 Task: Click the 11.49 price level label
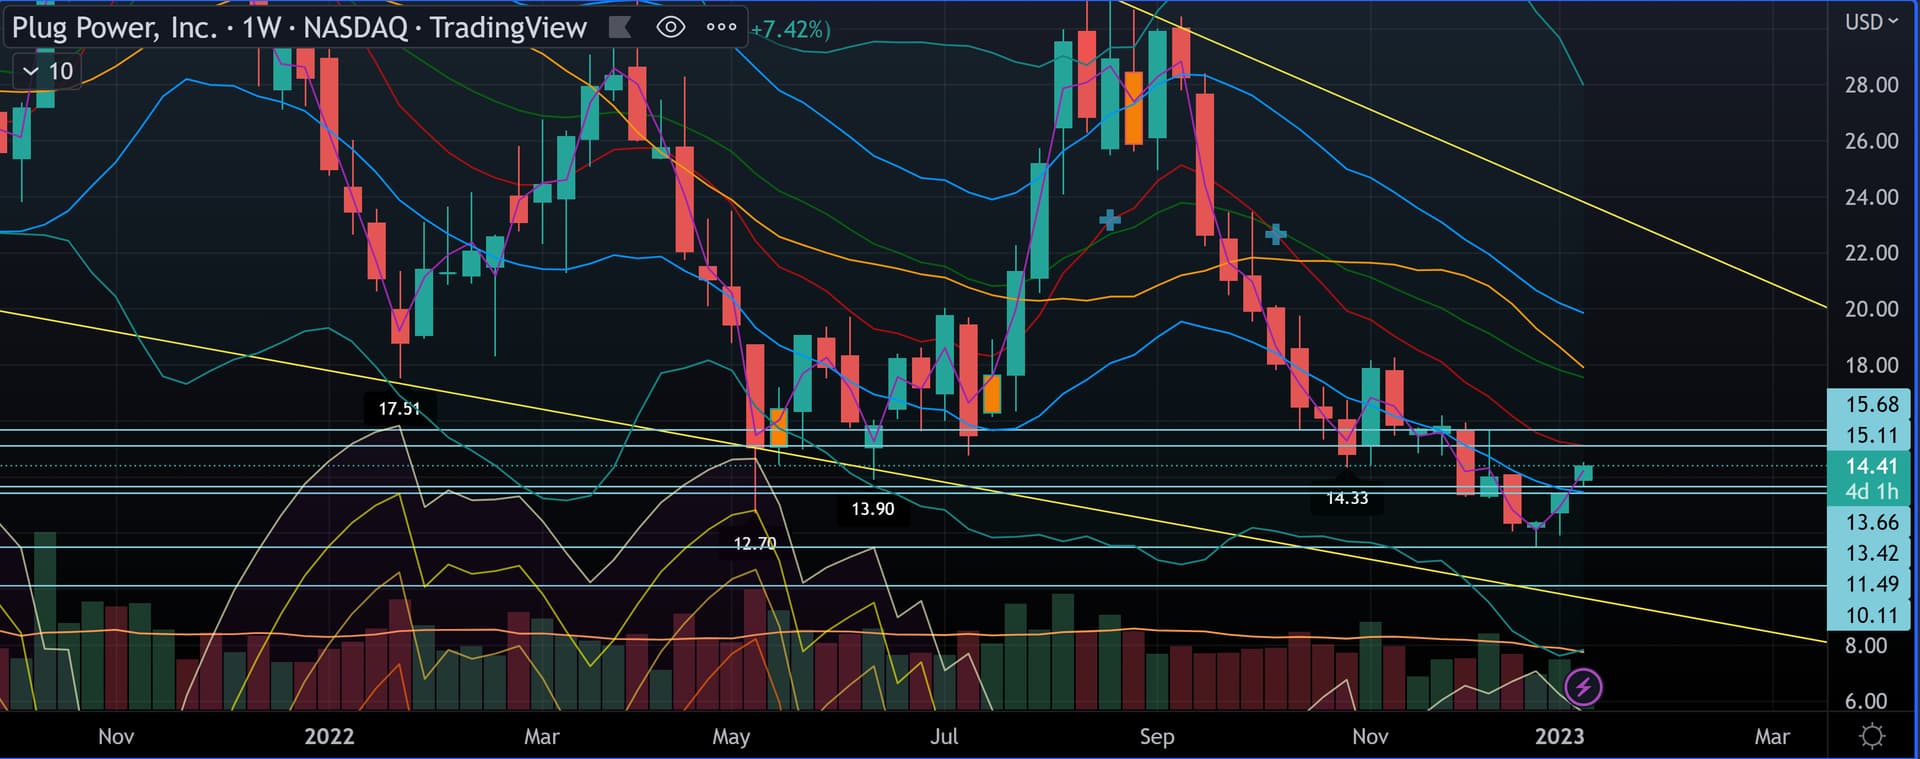pos(1870,584)
